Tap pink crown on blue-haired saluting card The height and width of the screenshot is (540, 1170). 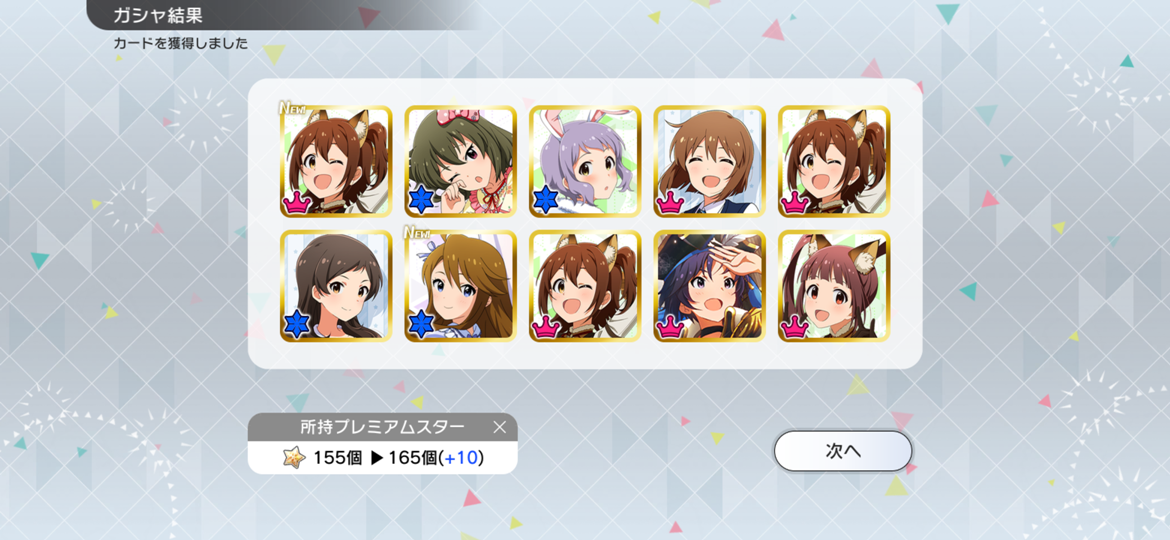point(671,325)
